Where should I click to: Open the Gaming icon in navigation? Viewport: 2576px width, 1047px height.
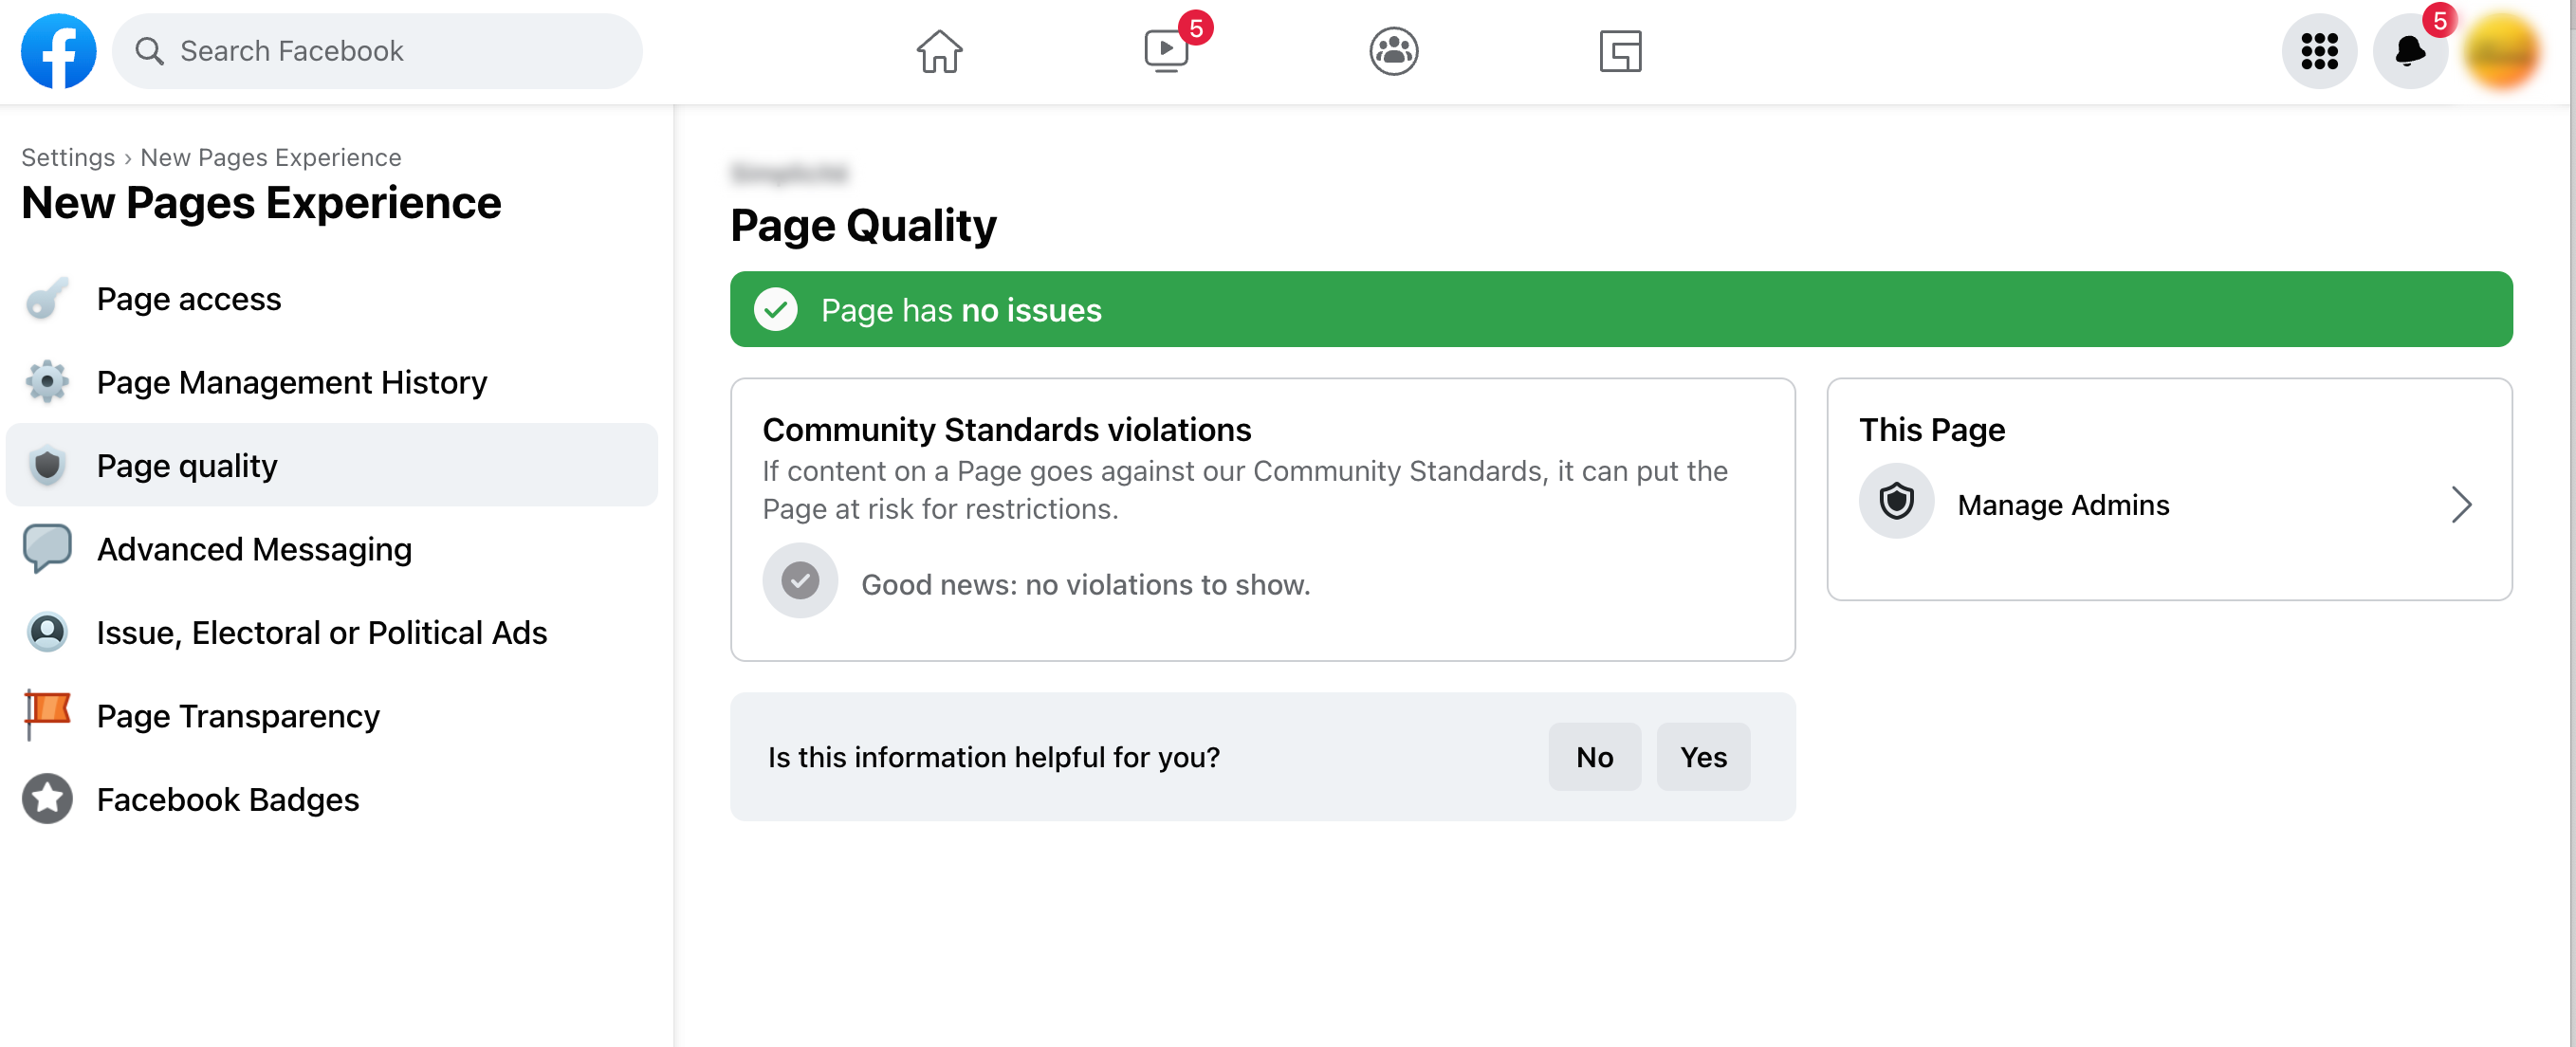(x=1620, y=51)
